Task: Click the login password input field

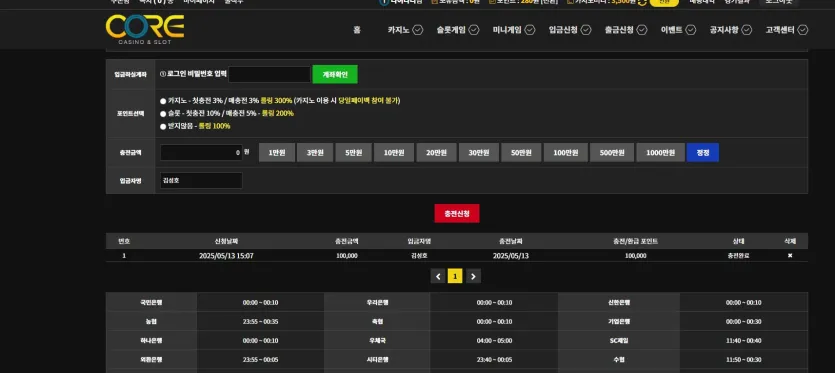Action: point(269,75)
